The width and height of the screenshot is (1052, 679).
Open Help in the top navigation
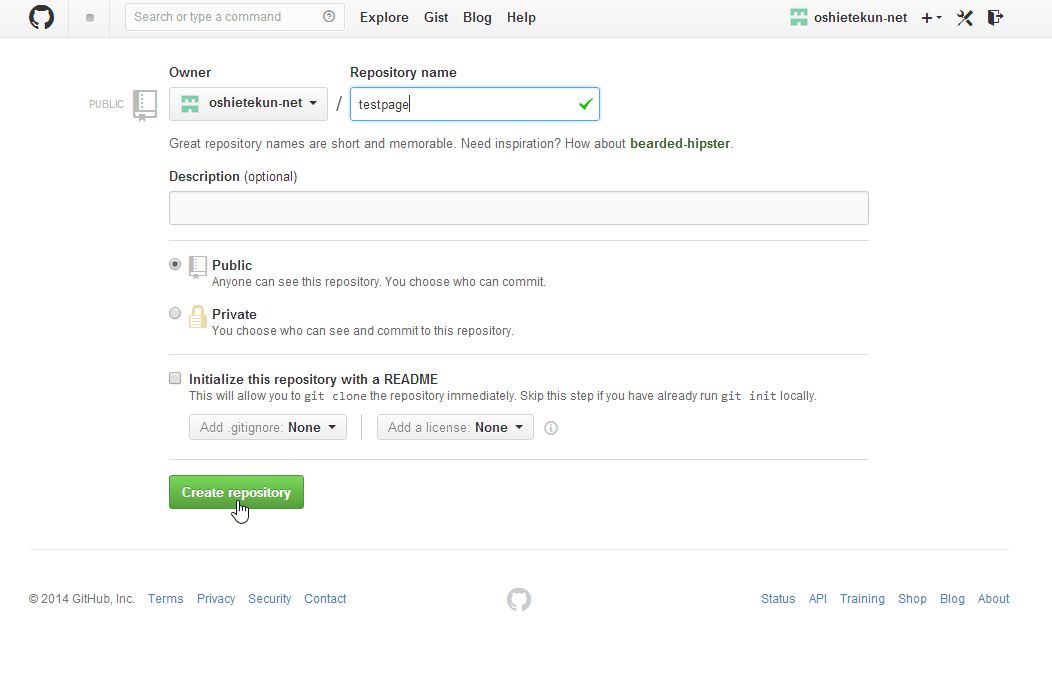tap(521, 17)
